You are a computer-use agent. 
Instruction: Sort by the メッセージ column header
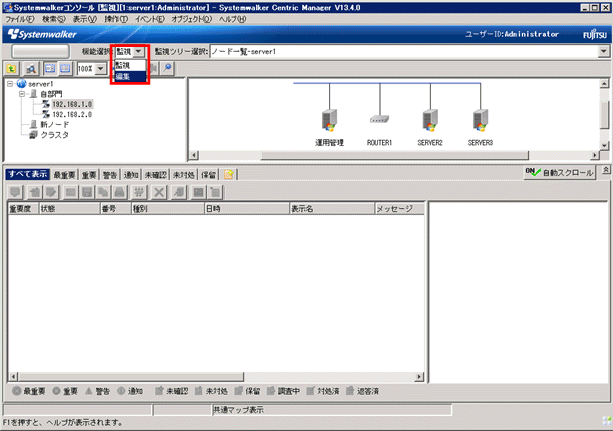tap(400, 209)
